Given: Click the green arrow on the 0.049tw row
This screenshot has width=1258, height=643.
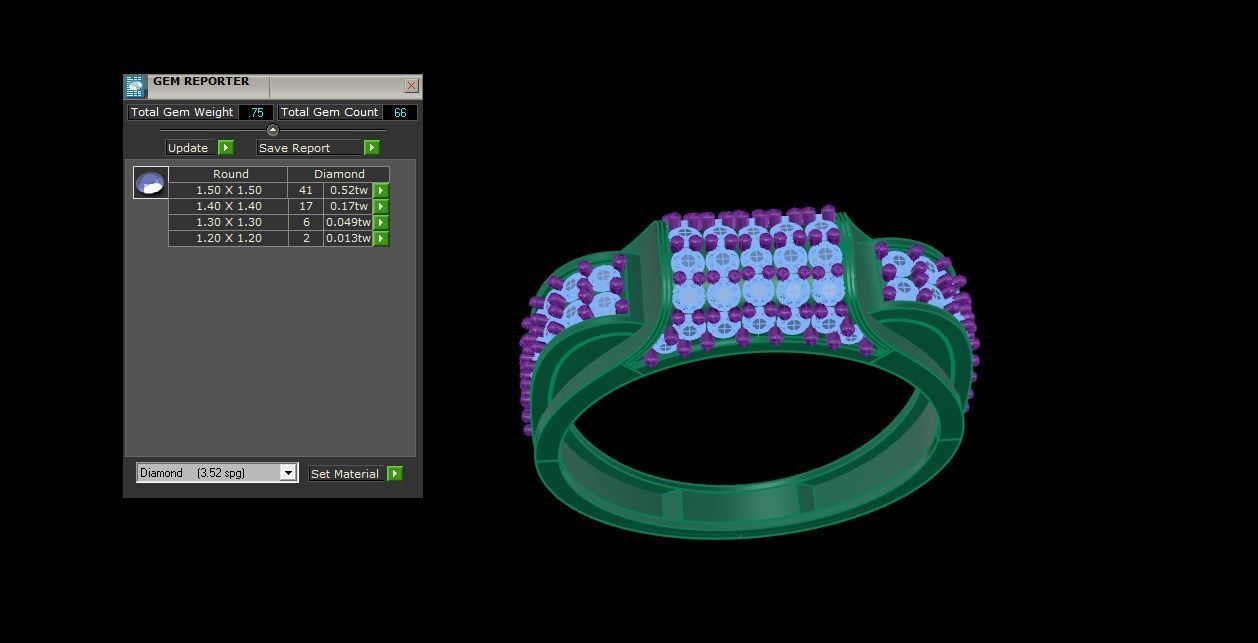Looking at the screenshot, I should (381, 222).
